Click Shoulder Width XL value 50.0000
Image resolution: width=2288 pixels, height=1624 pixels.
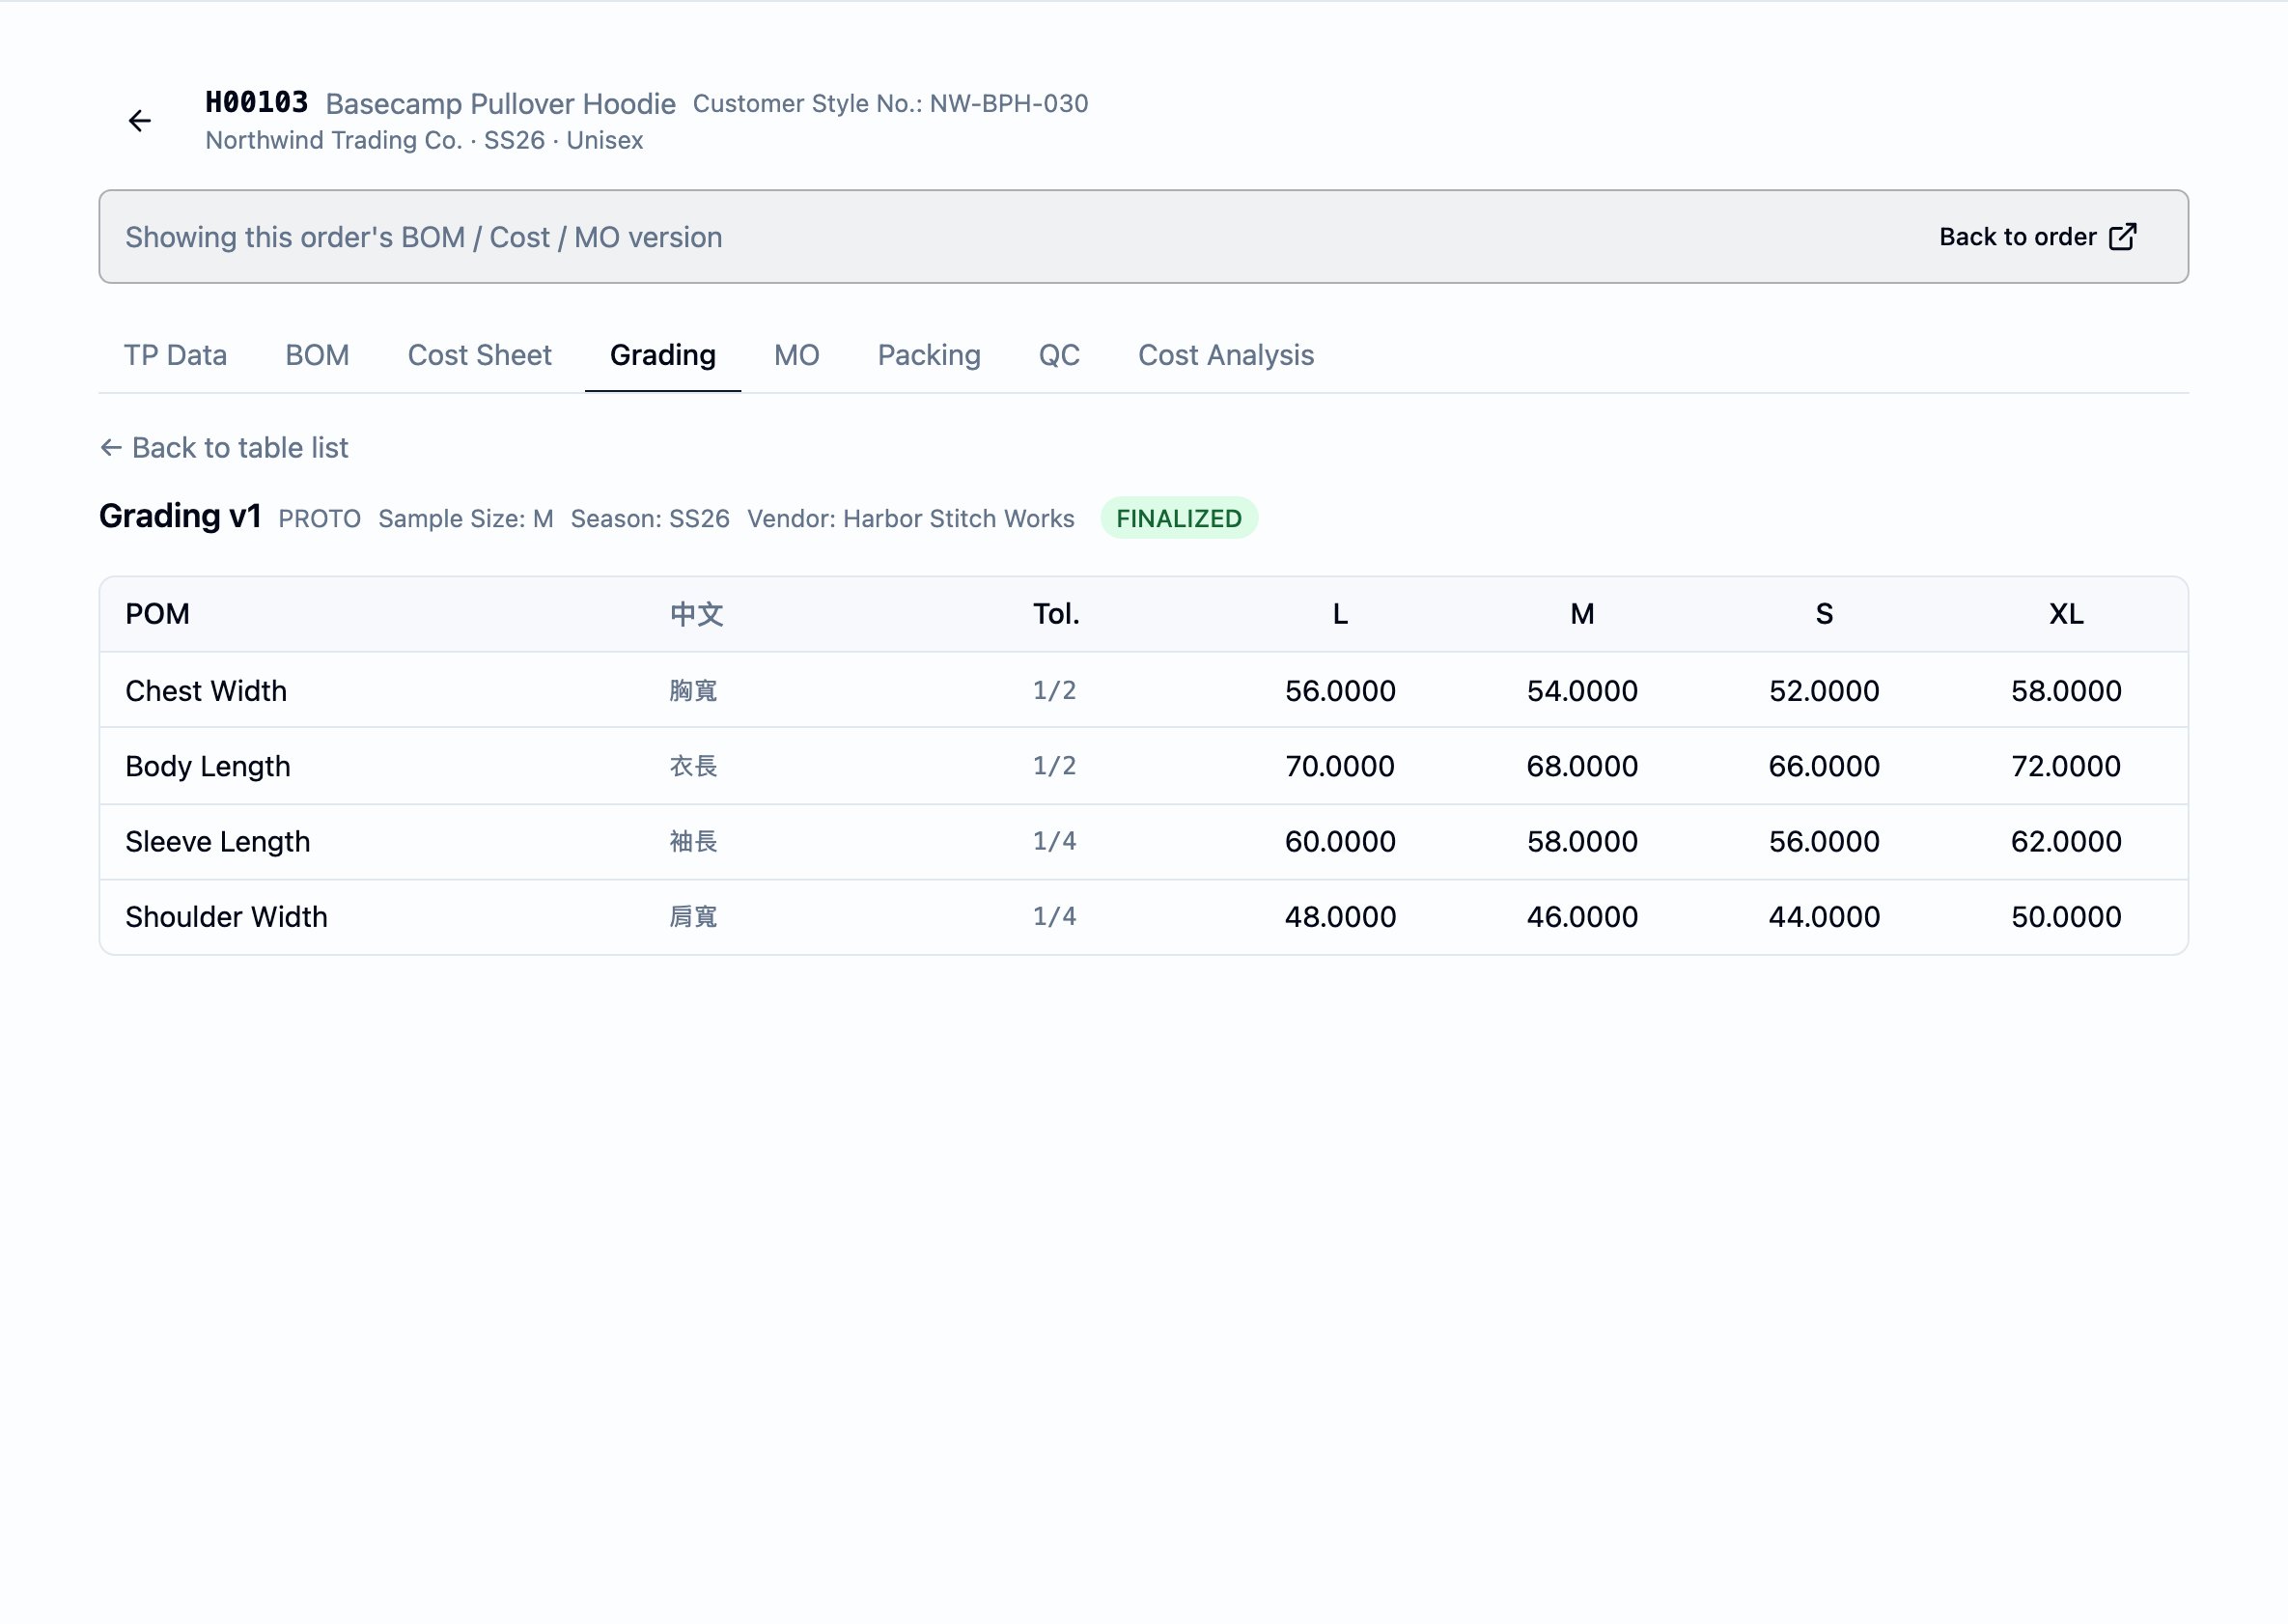click(2066, 916)
